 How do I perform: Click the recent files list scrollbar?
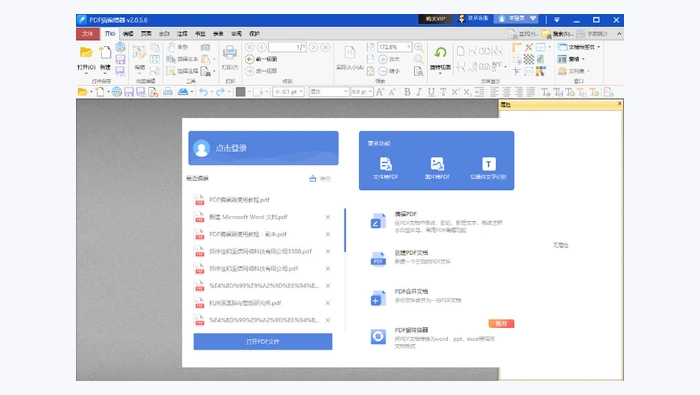pos(345,230)
